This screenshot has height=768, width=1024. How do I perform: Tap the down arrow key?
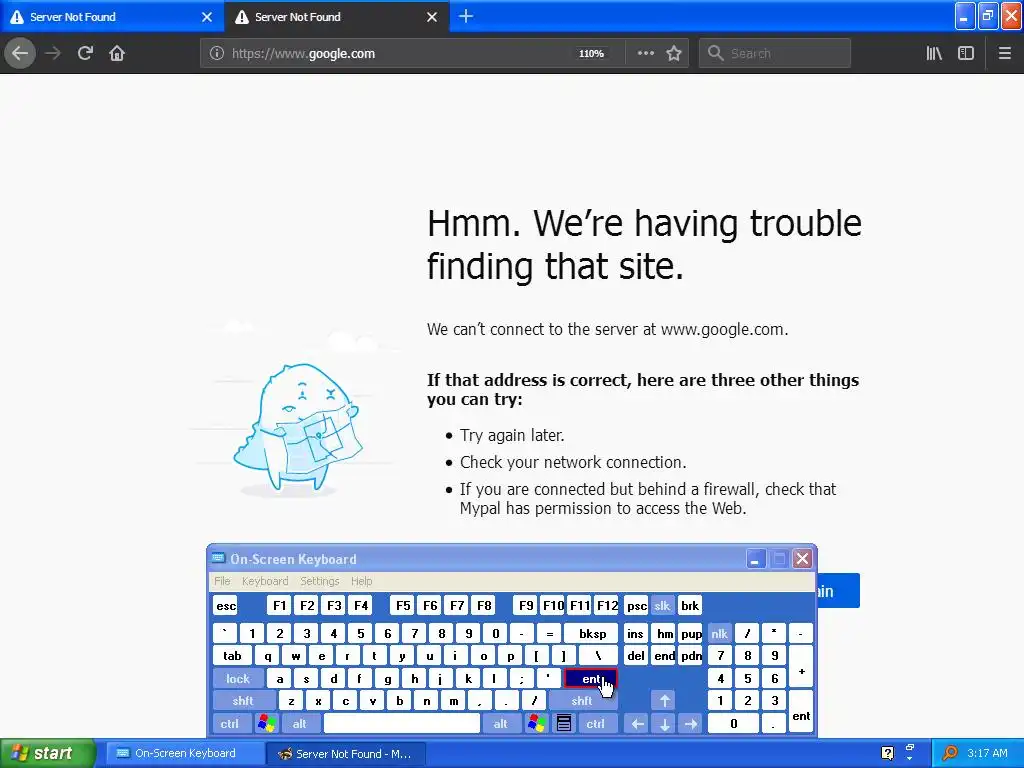click(664, 724)
